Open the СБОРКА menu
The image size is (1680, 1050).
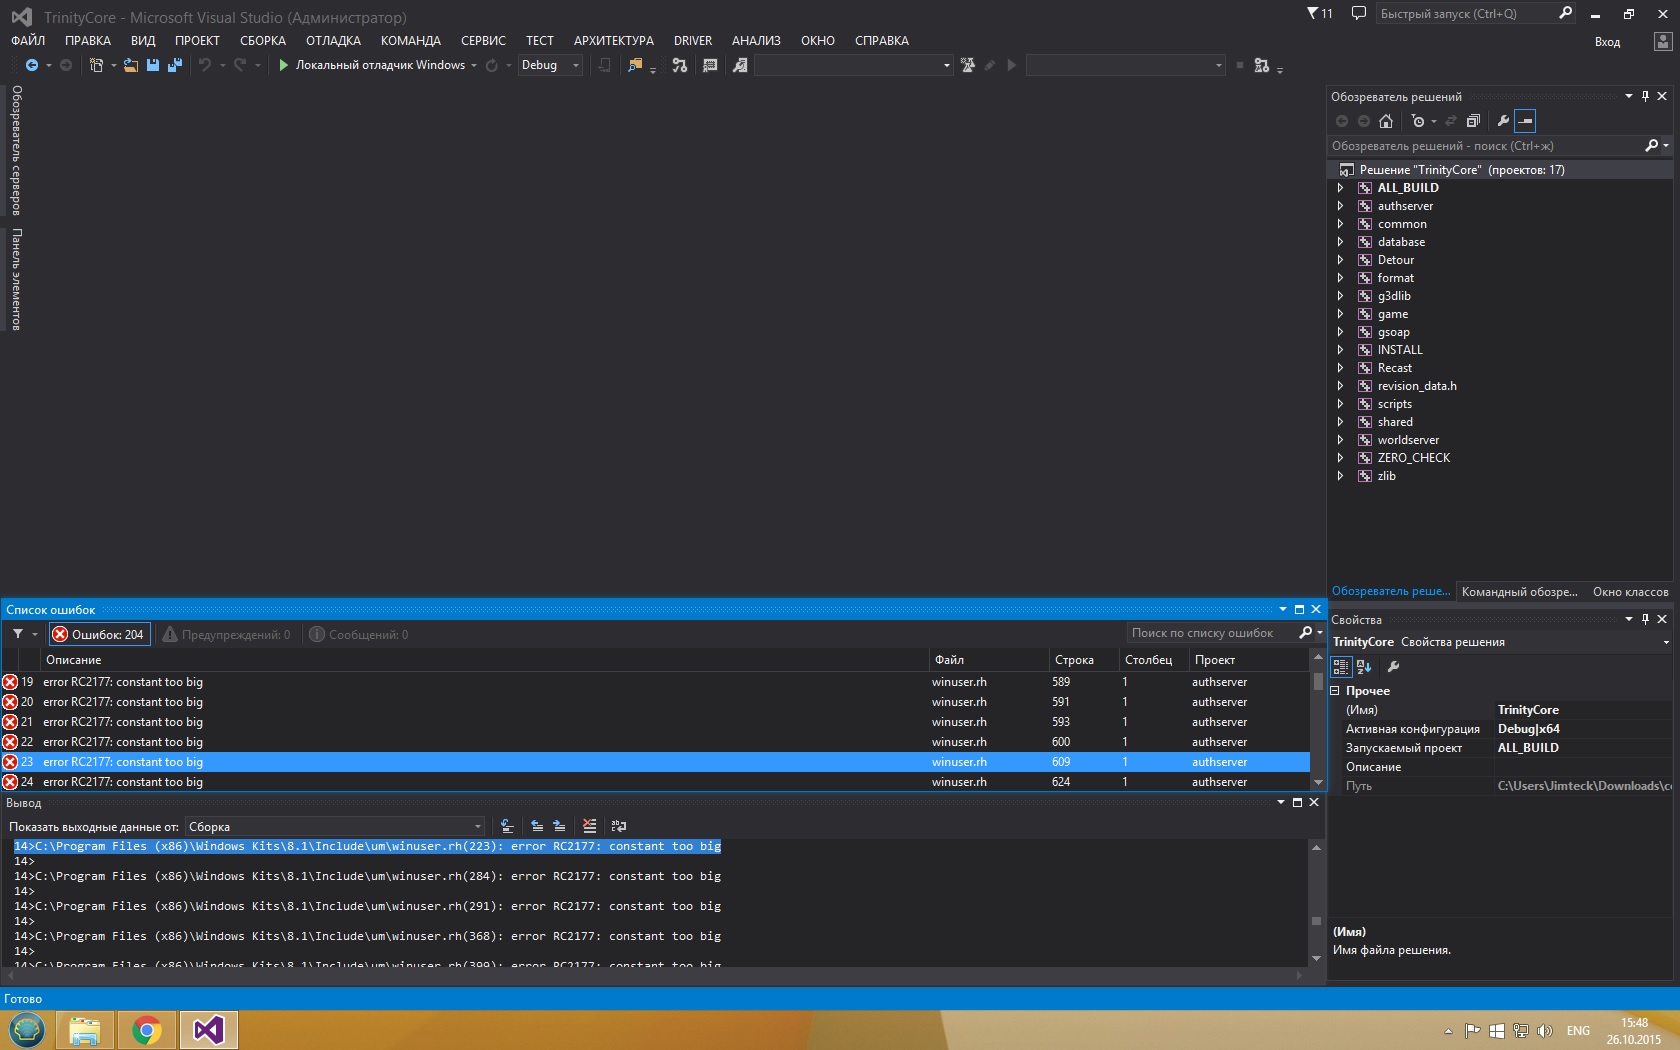click(x=262, y=41)
